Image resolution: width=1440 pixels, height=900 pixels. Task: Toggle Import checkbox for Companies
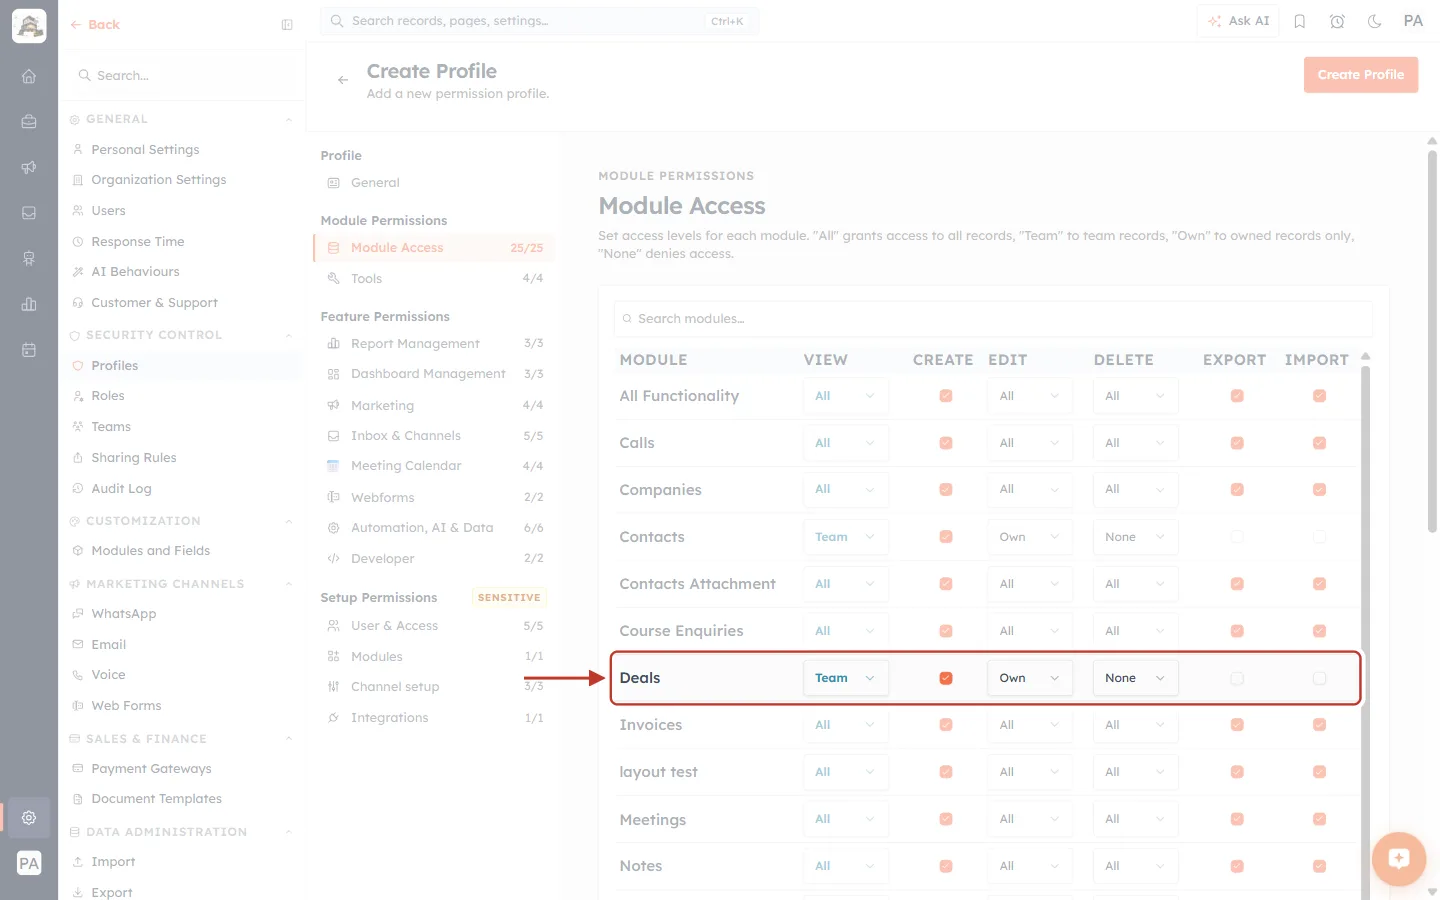coord(1320,490)
